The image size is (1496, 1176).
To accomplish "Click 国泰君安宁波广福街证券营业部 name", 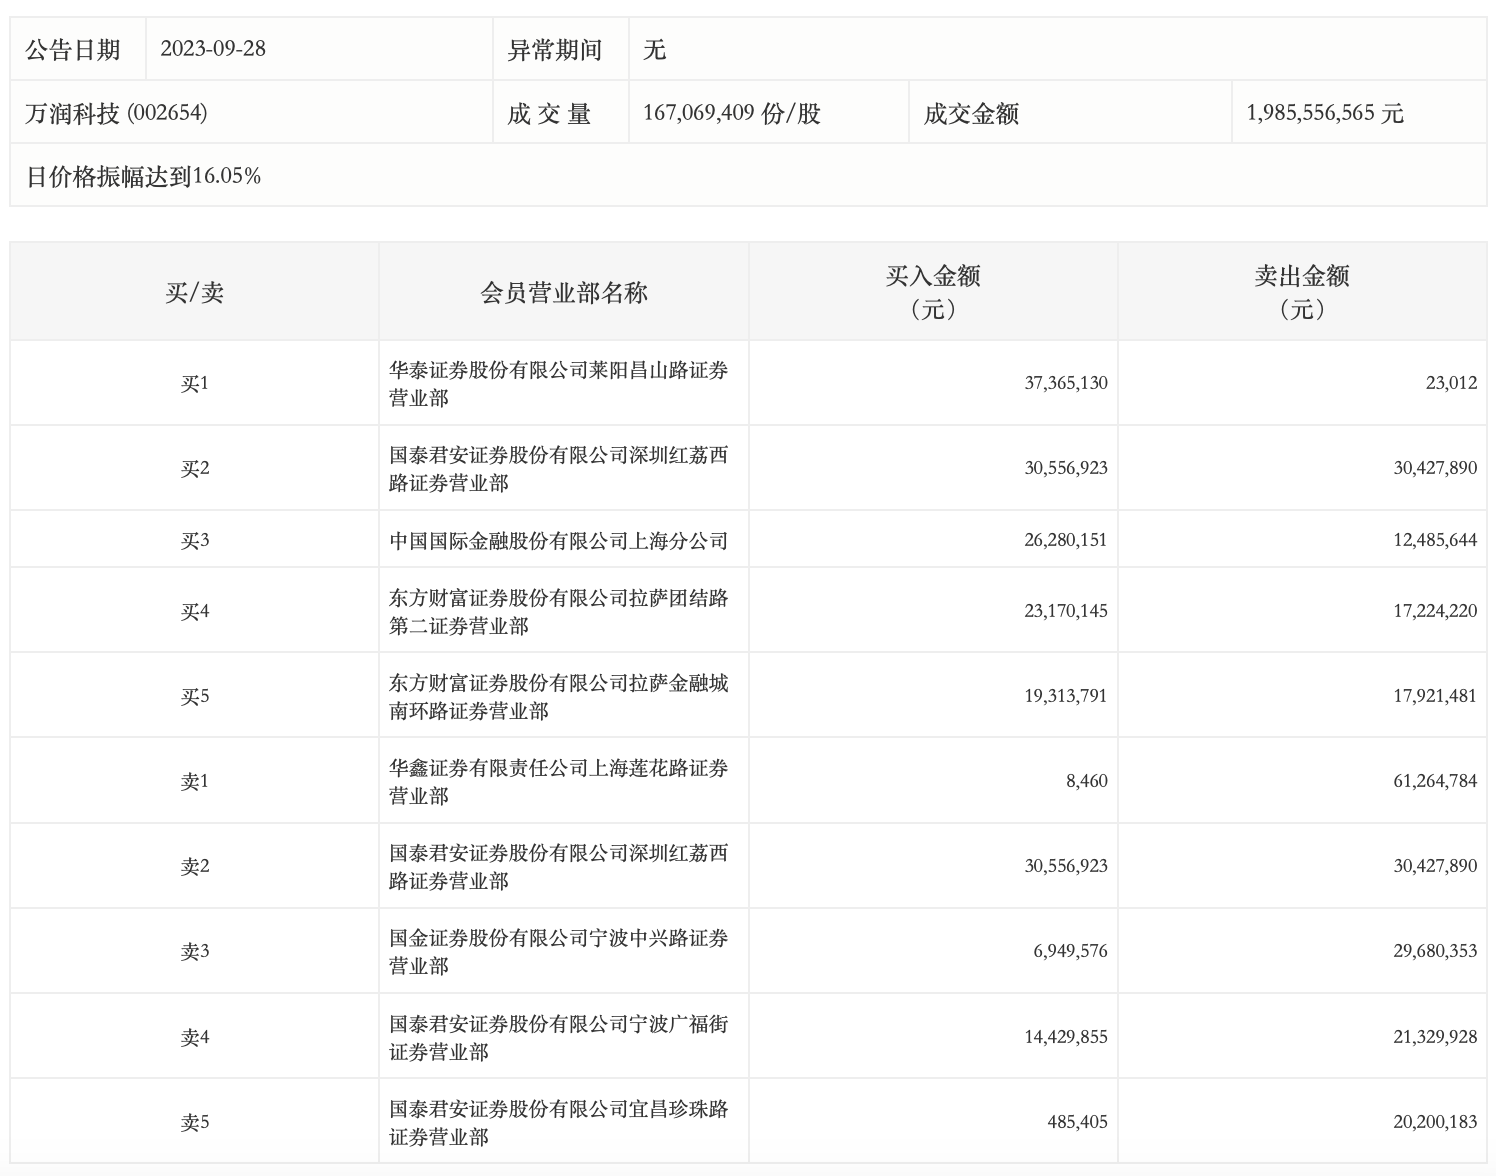I will [559, 1038].
